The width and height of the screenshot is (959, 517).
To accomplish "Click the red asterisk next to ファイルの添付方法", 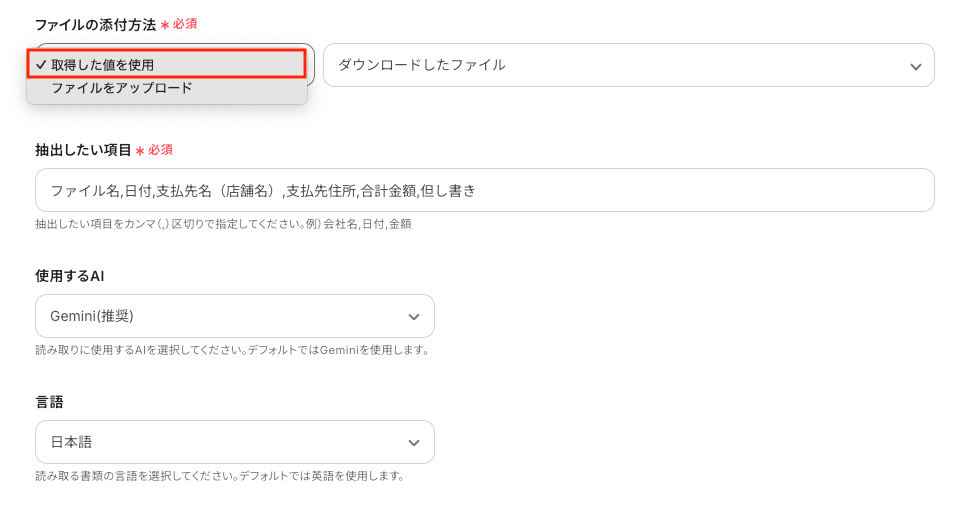I will tap(164, 25).
